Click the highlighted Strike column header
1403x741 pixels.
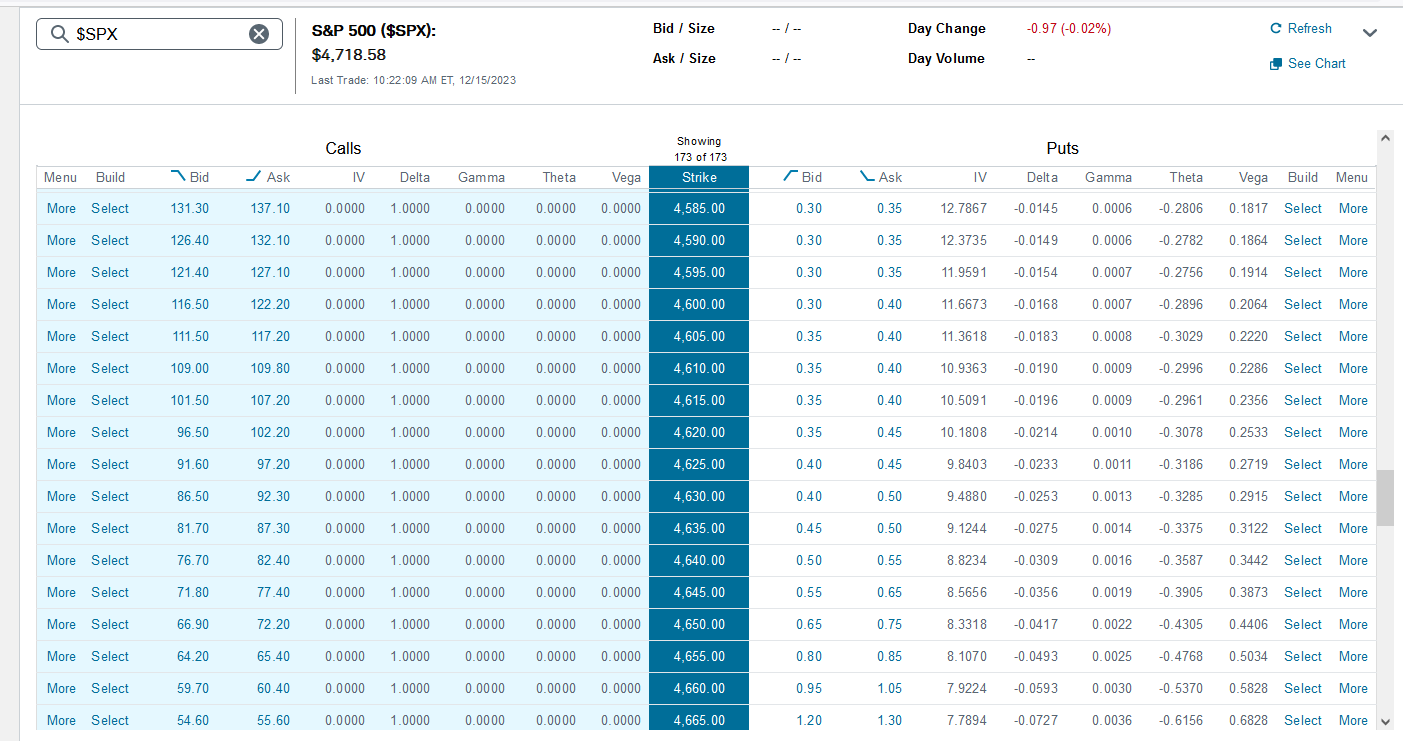click(x=698, y=176)
